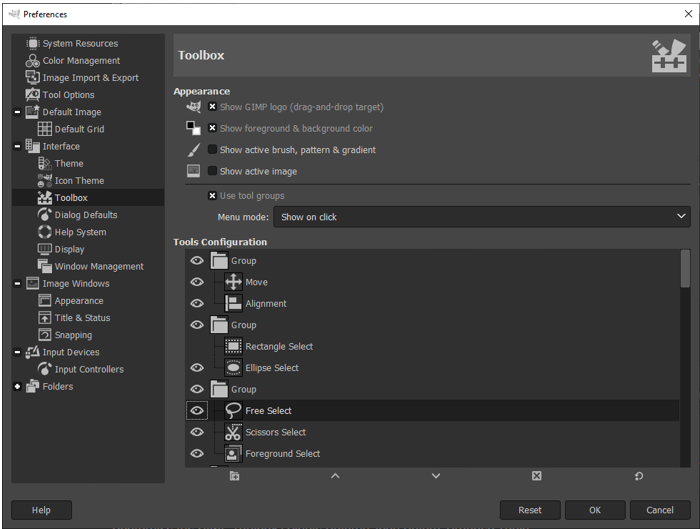700x529 pixels.
Task: Click the Image Import & Export icon
Action: [x=33, y=78]
